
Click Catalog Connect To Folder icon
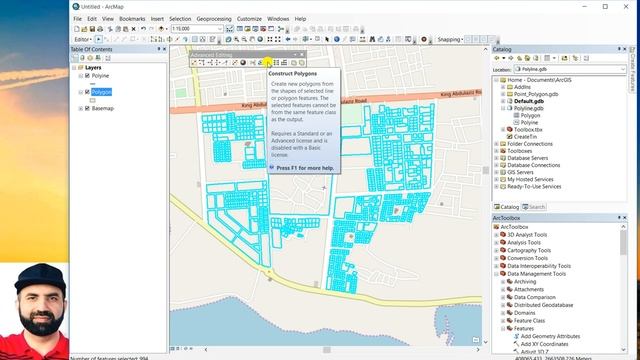(564, 58)
